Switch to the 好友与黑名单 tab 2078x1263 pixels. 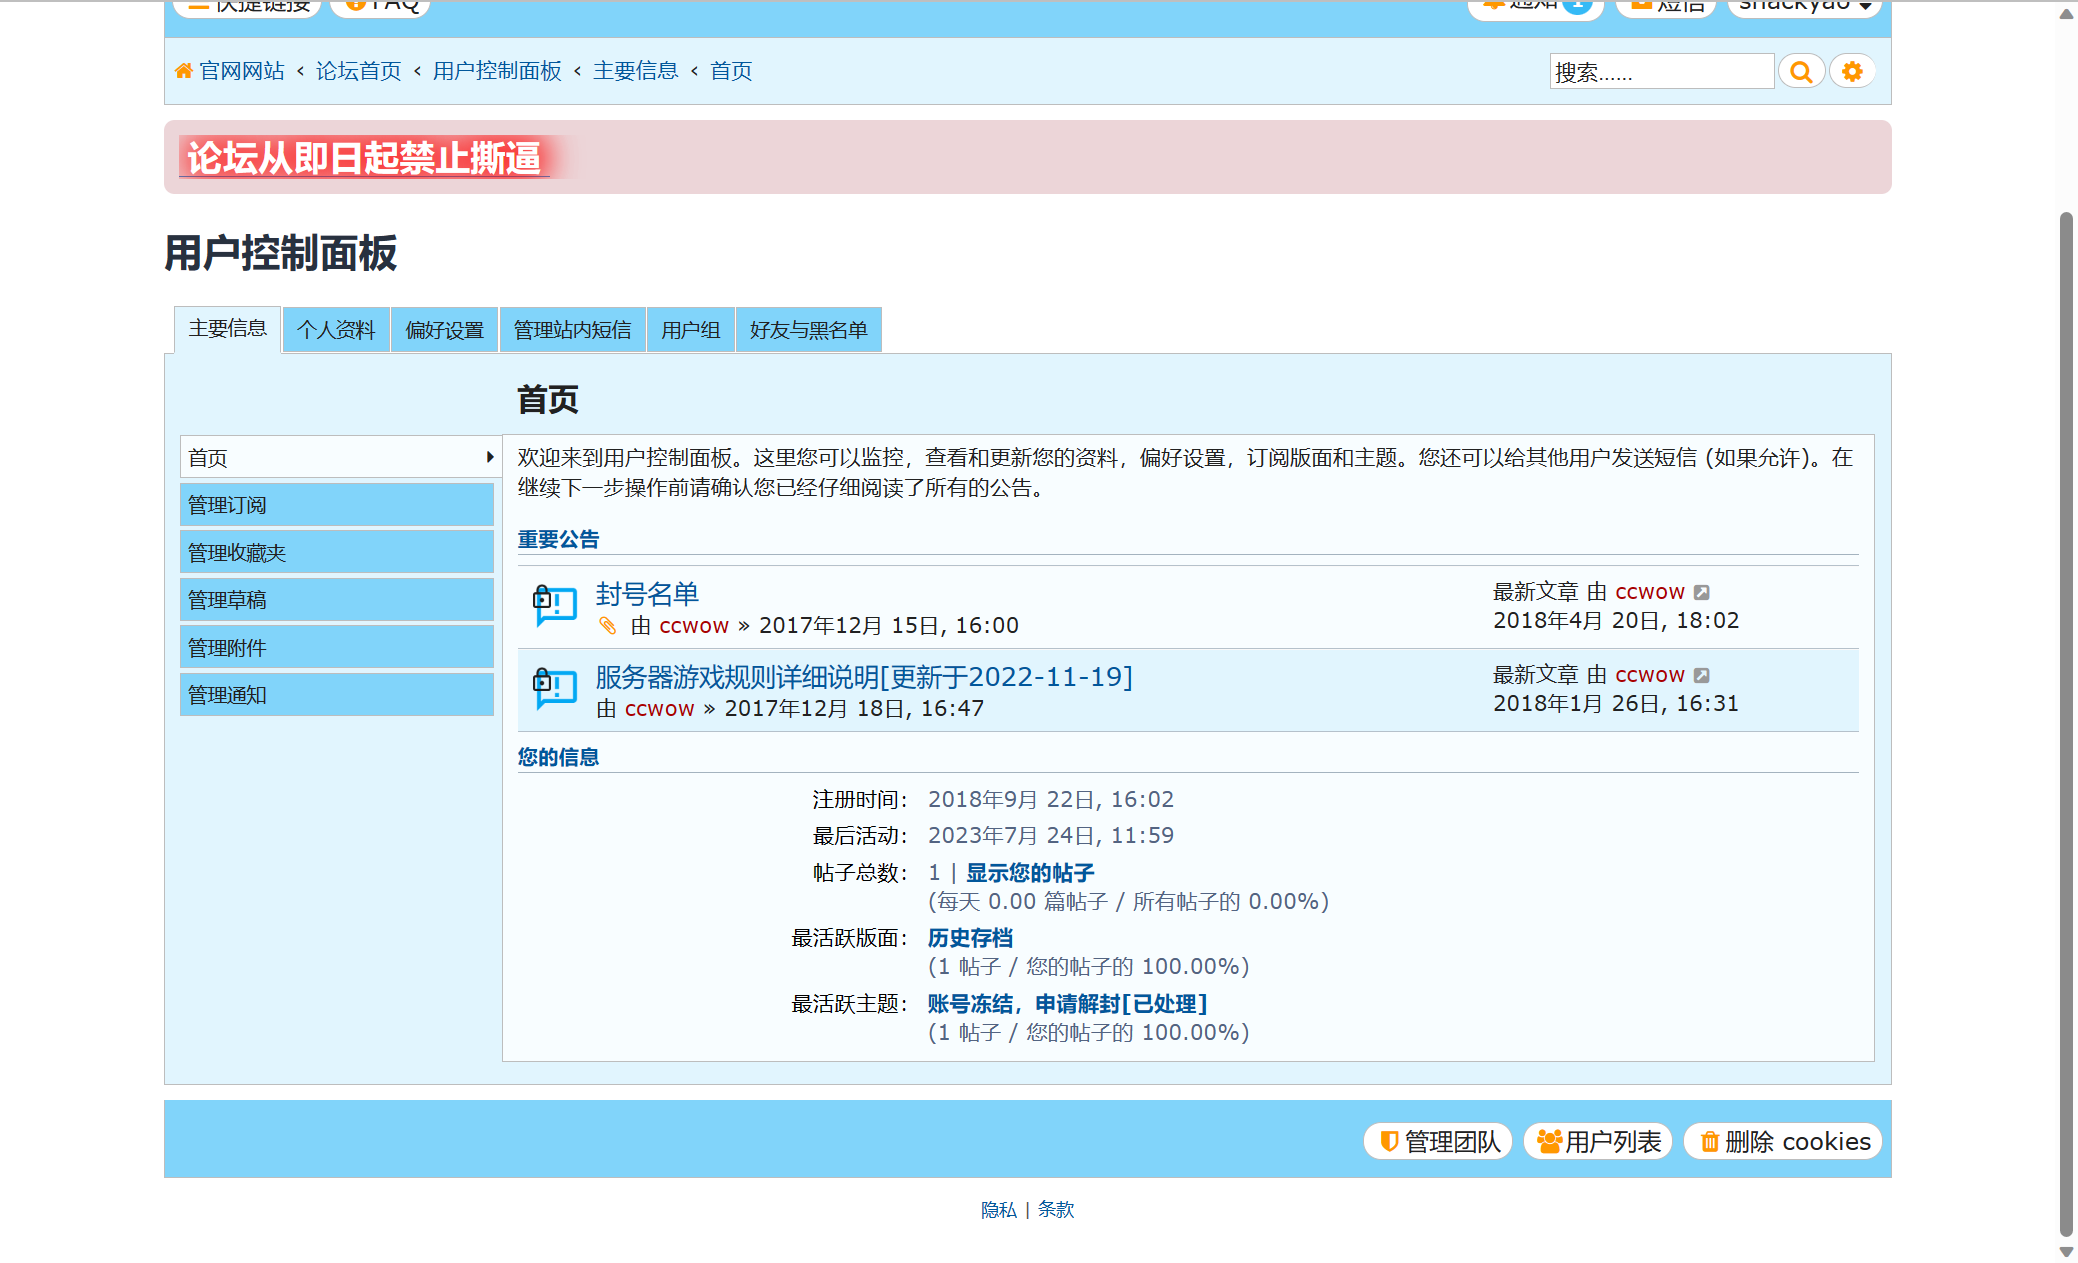(808, 329)
